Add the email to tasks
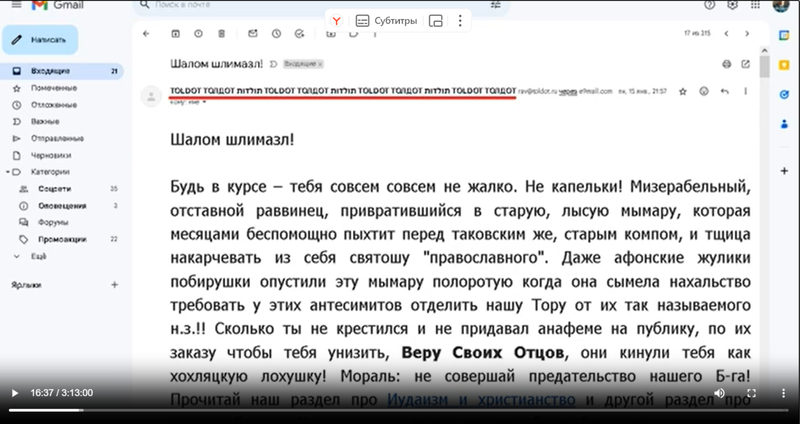 coord(299,34)
